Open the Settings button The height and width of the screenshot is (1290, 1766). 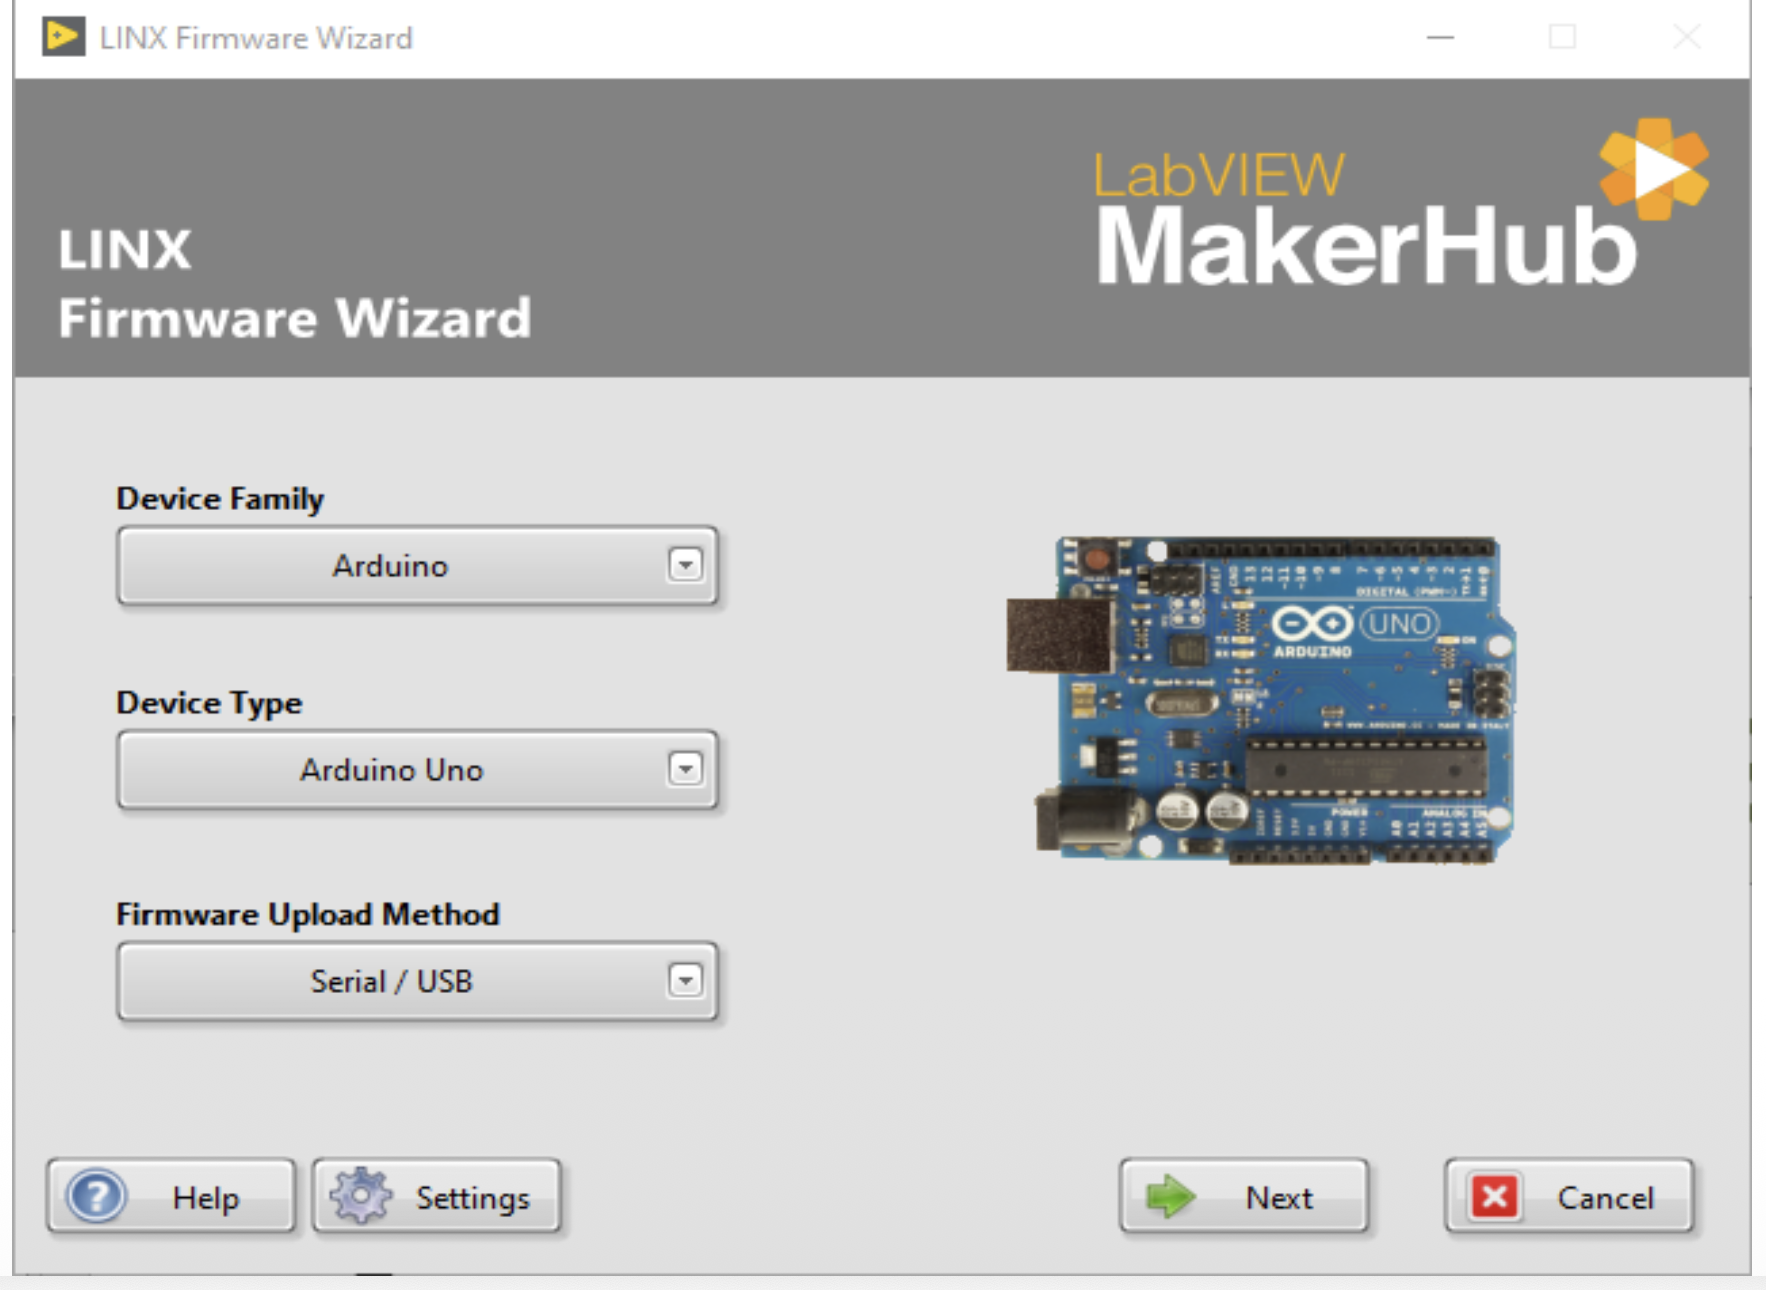pos(436,1196)
